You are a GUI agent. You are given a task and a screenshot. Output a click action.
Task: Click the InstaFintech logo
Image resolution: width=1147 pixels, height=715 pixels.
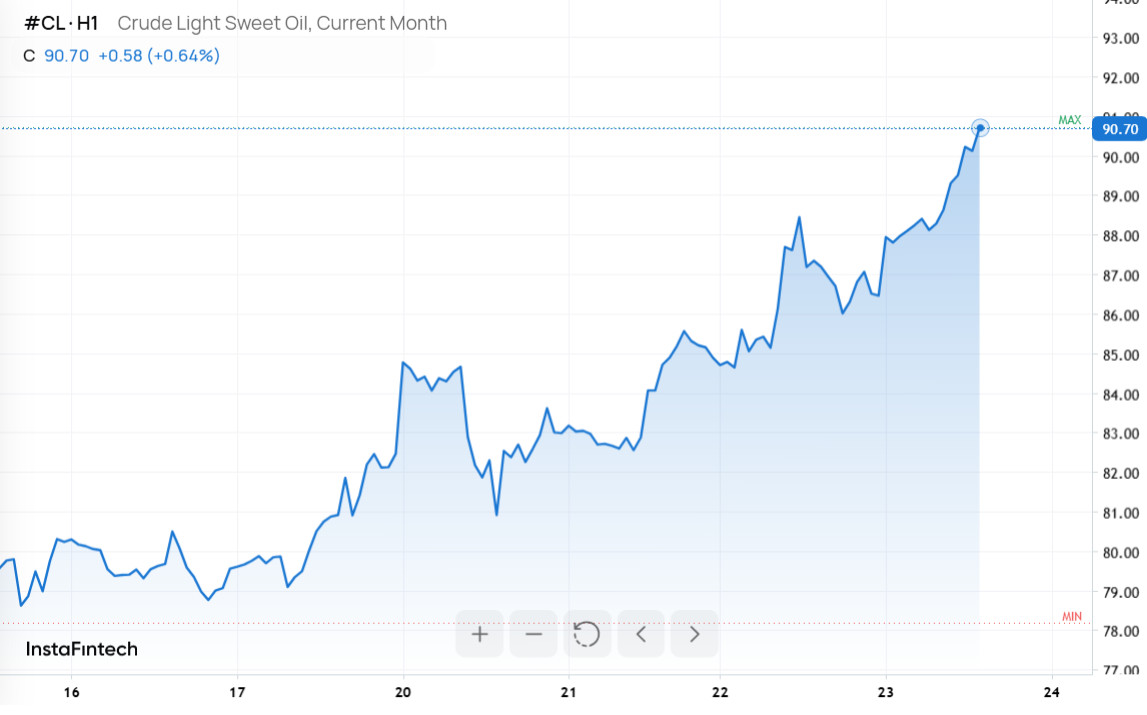81,649
